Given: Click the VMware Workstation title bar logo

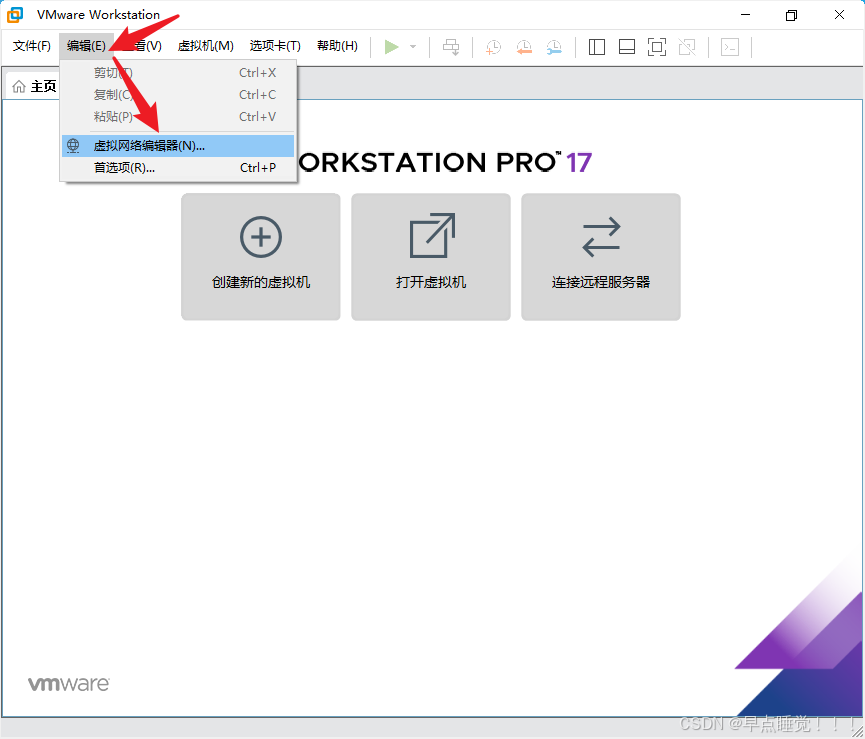Looking at the screenshot, I should 15,15.
